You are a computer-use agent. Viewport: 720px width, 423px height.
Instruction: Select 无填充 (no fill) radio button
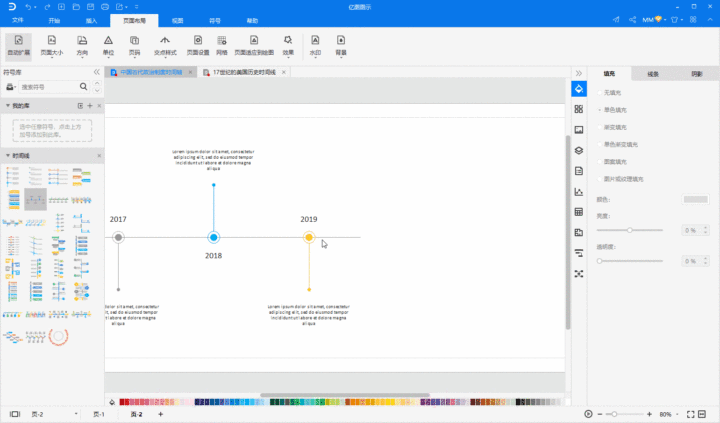pyautogui.click(x=600, y=93)
